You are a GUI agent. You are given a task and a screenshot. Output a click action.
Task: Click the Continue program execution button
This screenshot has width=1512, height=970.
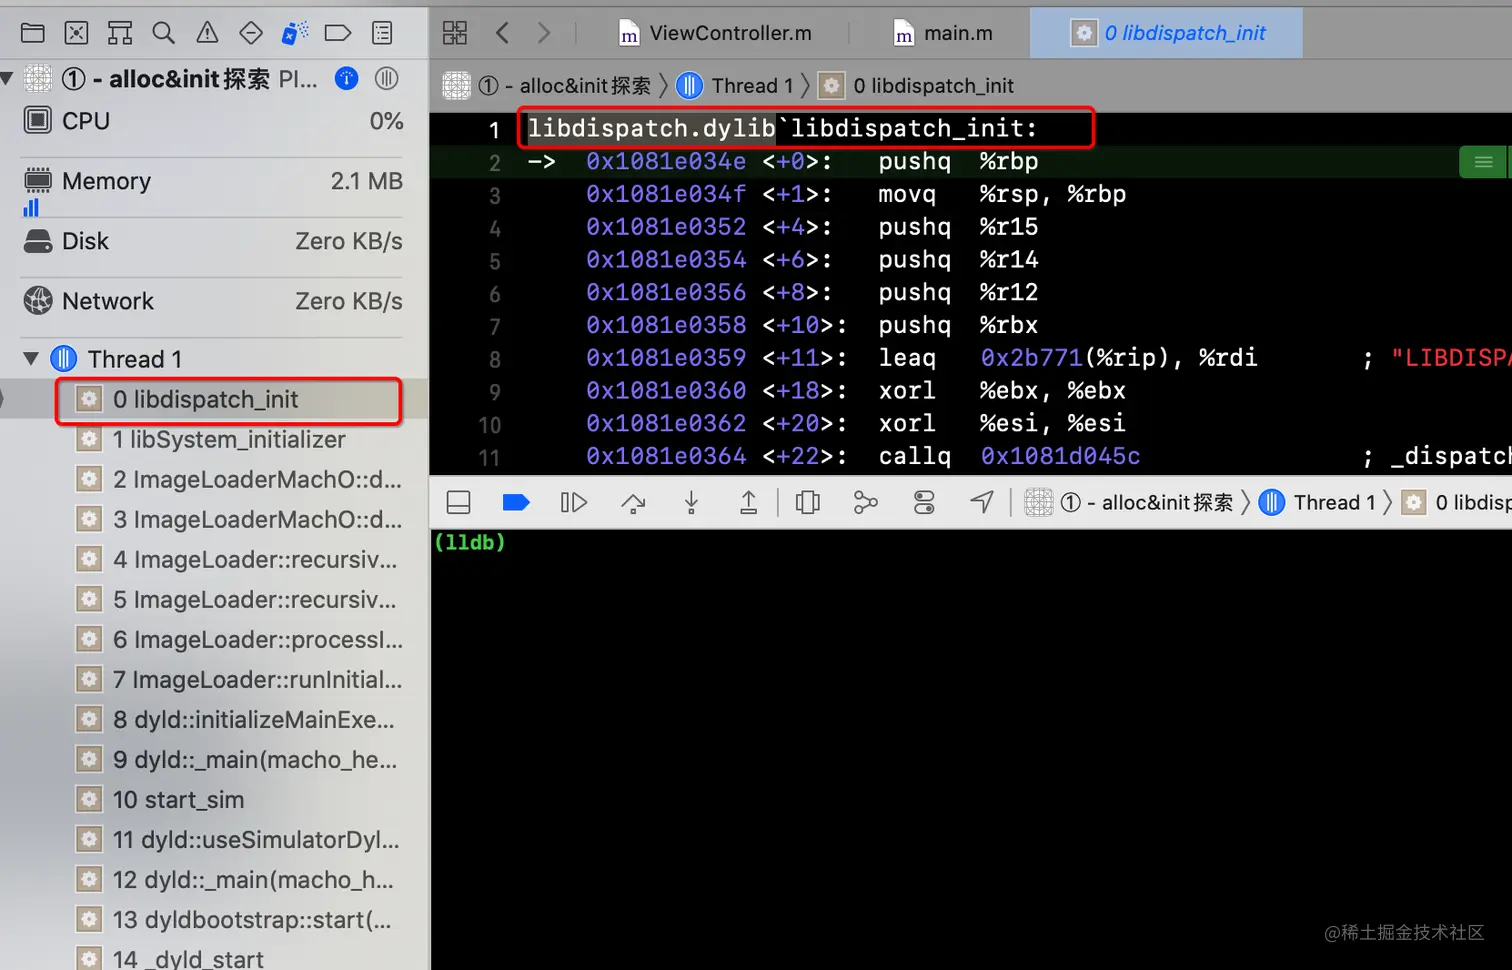coord(573,502)
